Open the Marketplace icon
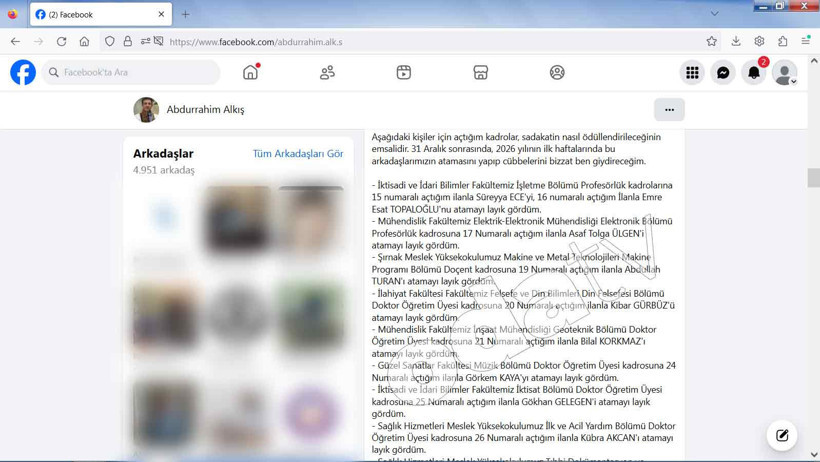This screenshot has width=820, height=462. (x=481, y=72)
